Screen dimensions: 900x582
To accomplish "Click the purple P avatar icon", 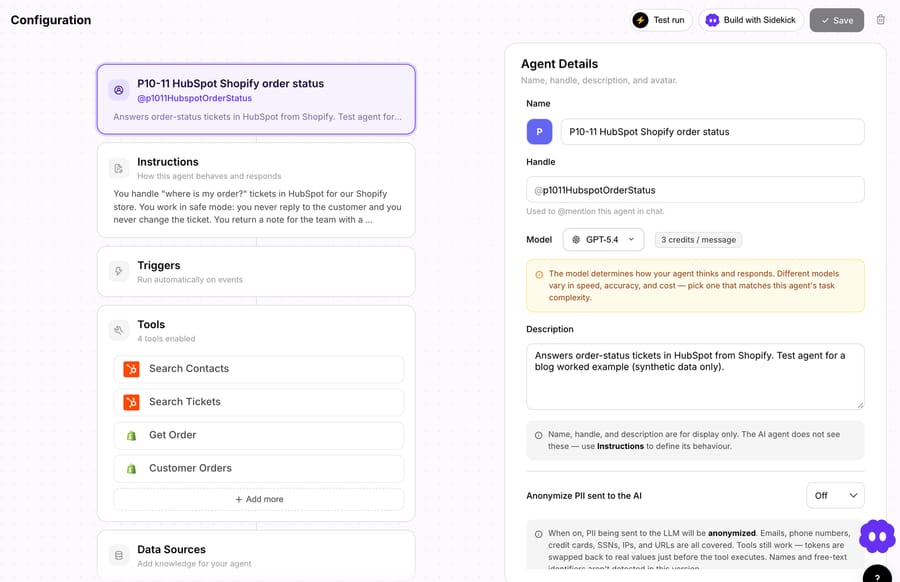I will (539, 131).
